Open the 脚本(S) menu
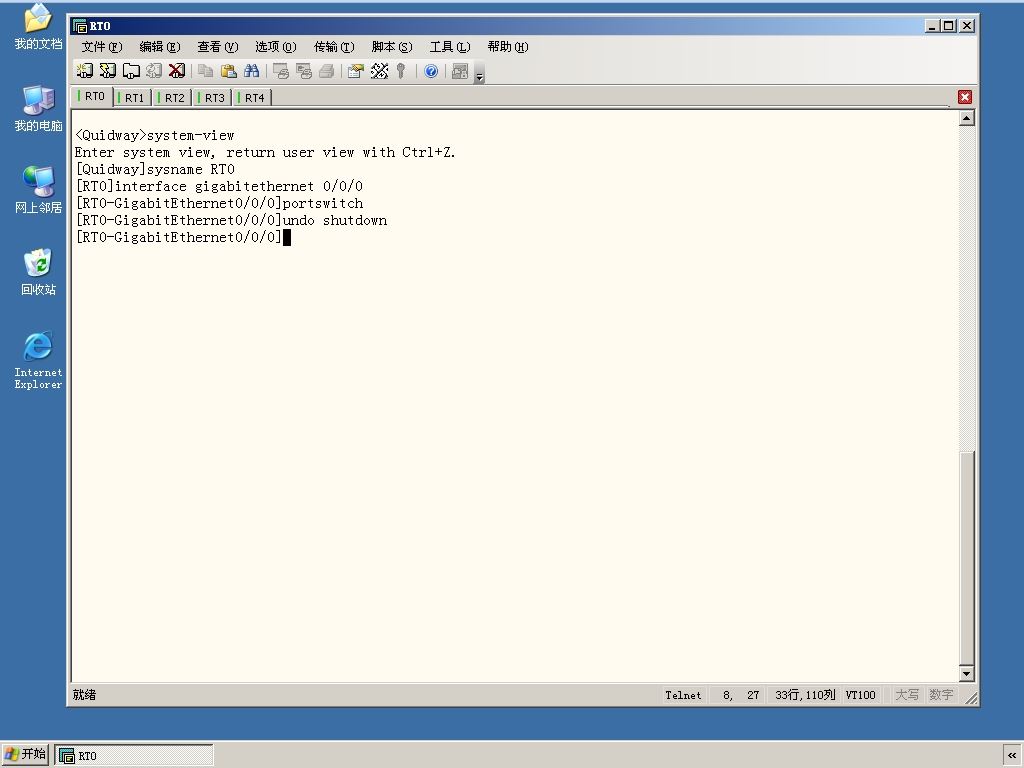Viewport: 1024px width, 768px height. (x=392, y=47)
